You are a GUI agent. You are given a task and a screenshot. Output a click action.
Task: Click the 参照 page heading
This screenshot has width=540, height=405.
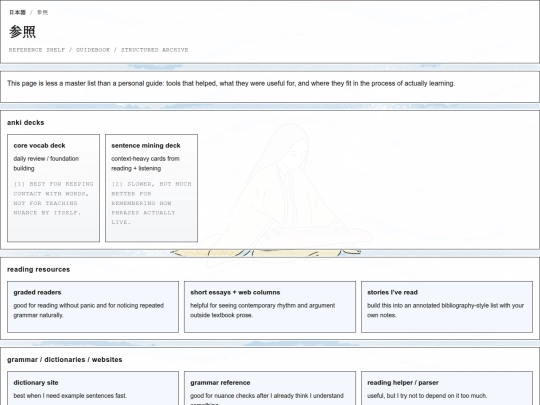pyautogui.click(x=22, y=32)
